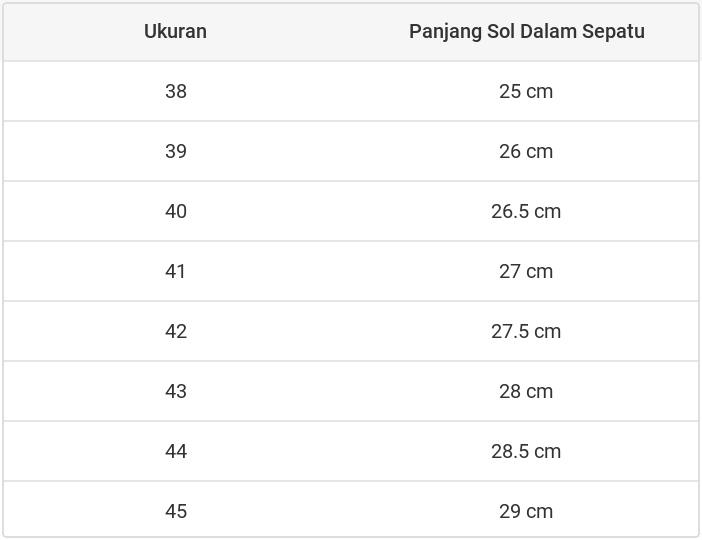Image resolution: width=702 pixels, height=540 pixels.
Task: Select the size 44 cell
Action: coord(176,451)
